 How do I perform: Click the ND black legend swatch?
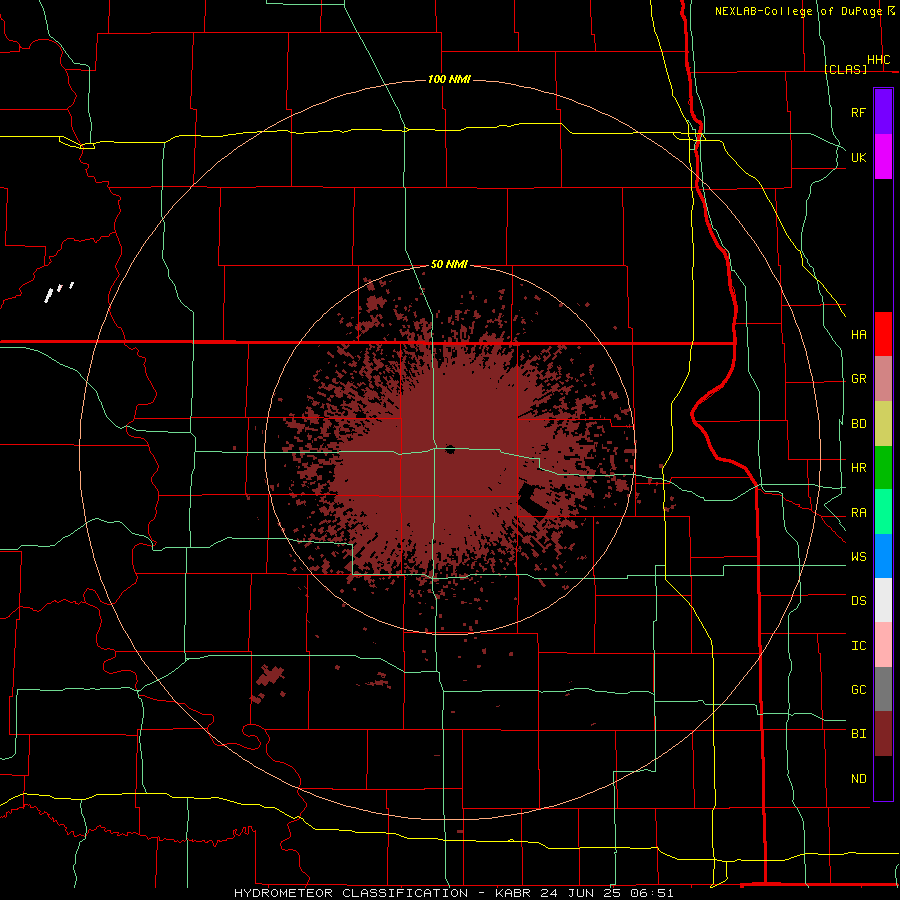coord(883,778)
